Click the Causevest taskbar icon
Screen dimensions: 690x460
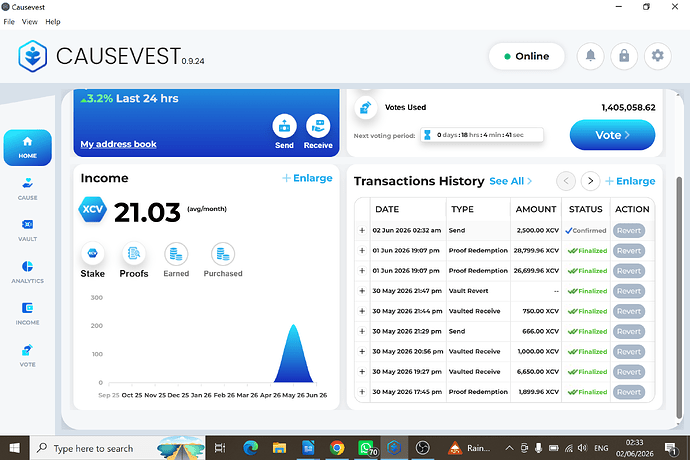click(394, 448)
